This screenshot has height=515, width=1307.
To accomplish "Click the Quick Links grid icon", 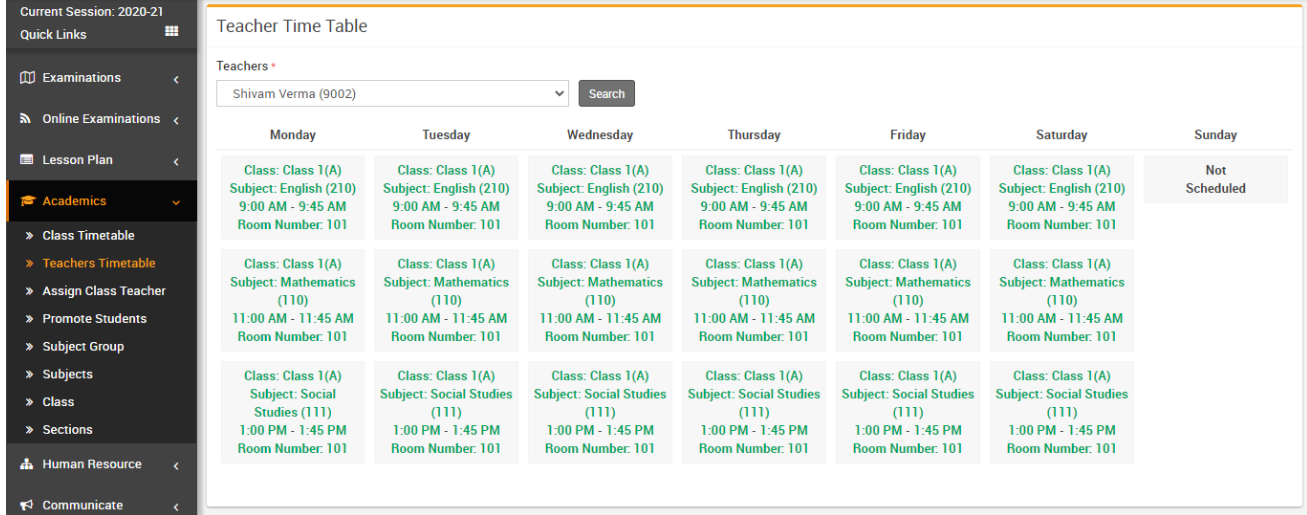I will pos(171,33).
